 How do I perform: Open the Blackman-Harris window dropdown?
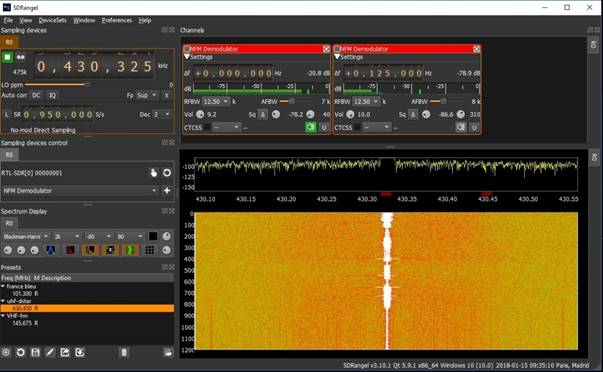[x=26, y=236]
